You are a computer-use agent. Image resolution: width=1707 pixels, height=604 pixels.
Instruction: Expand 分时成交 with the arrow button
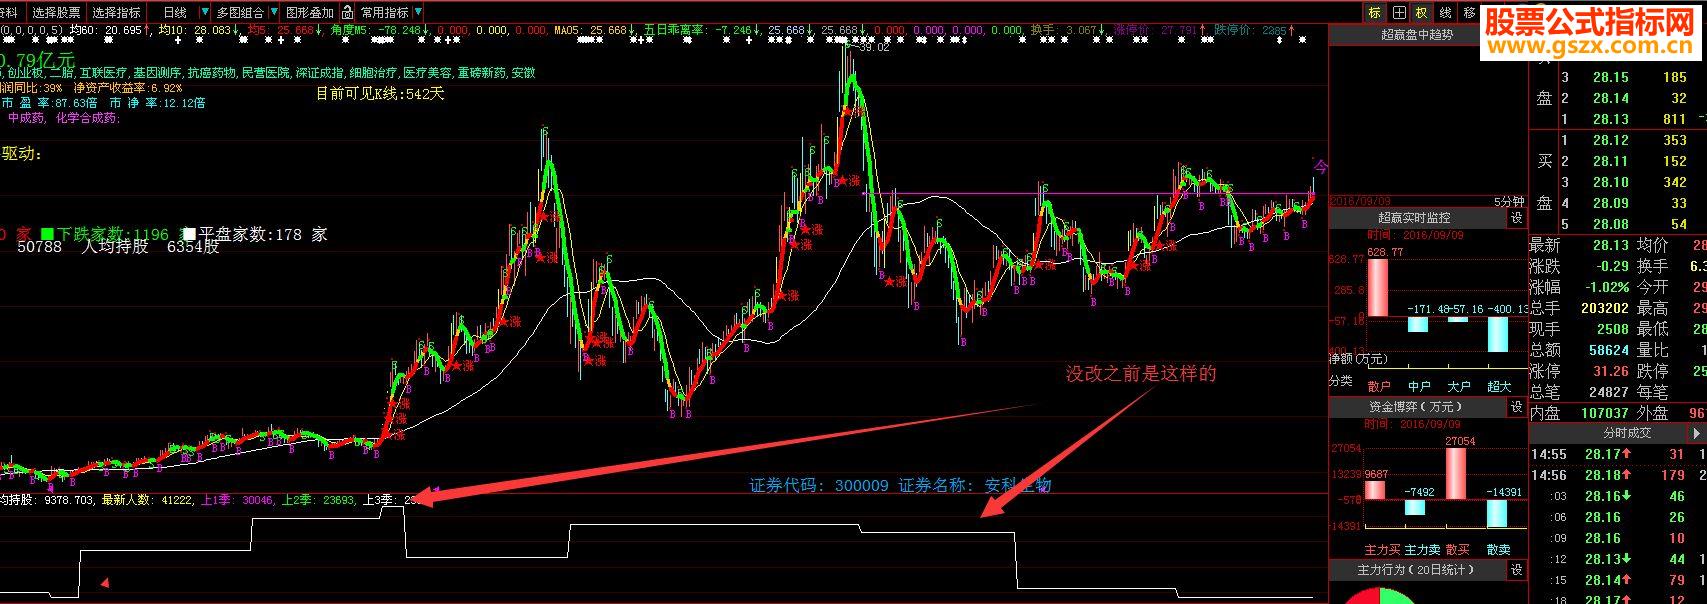pos(1697,433)
